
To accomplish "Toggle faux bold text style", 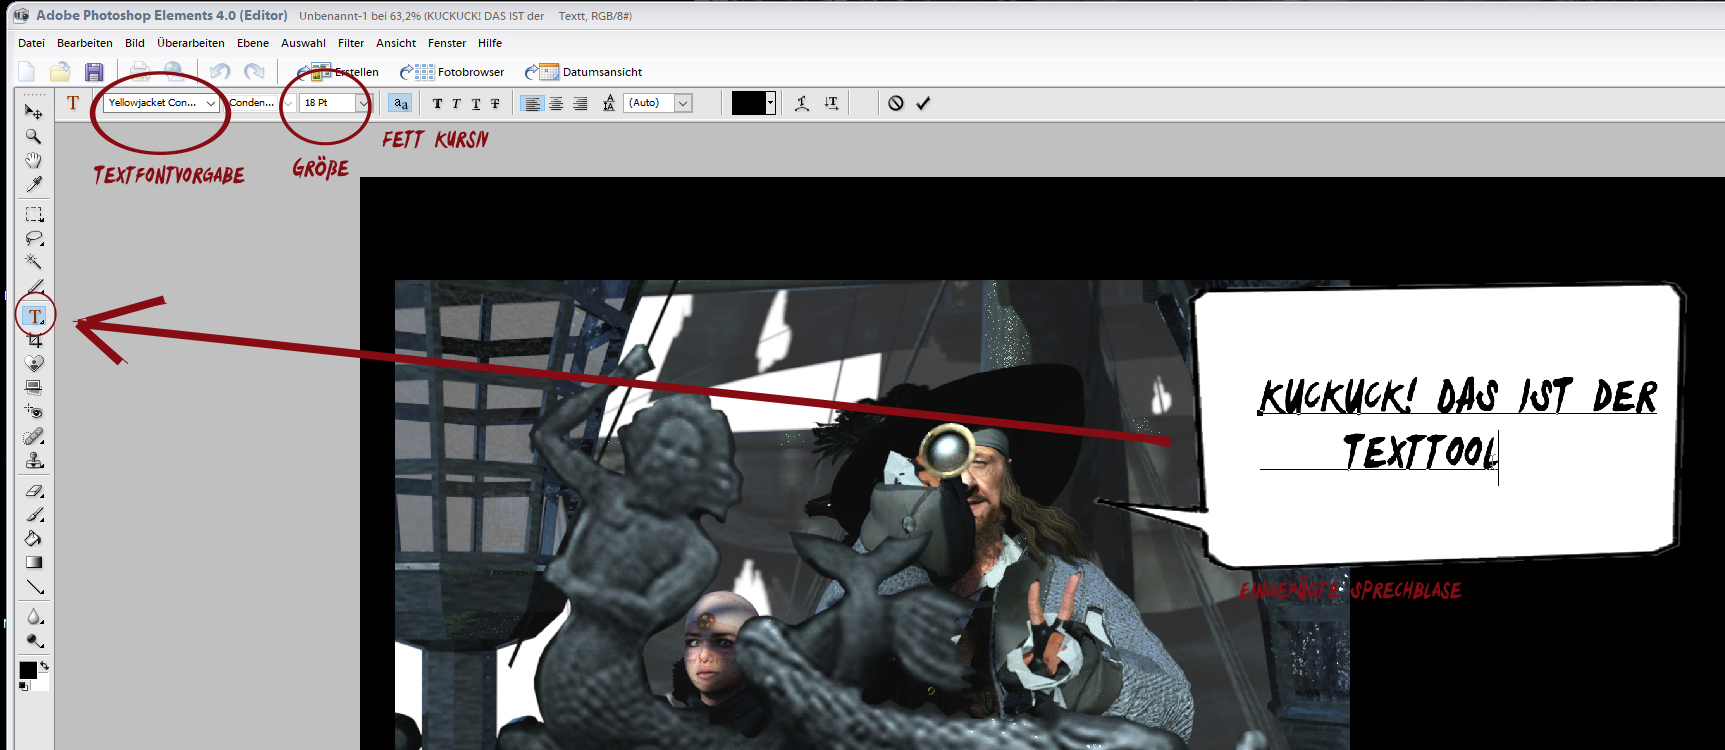I will click(437, 103).
